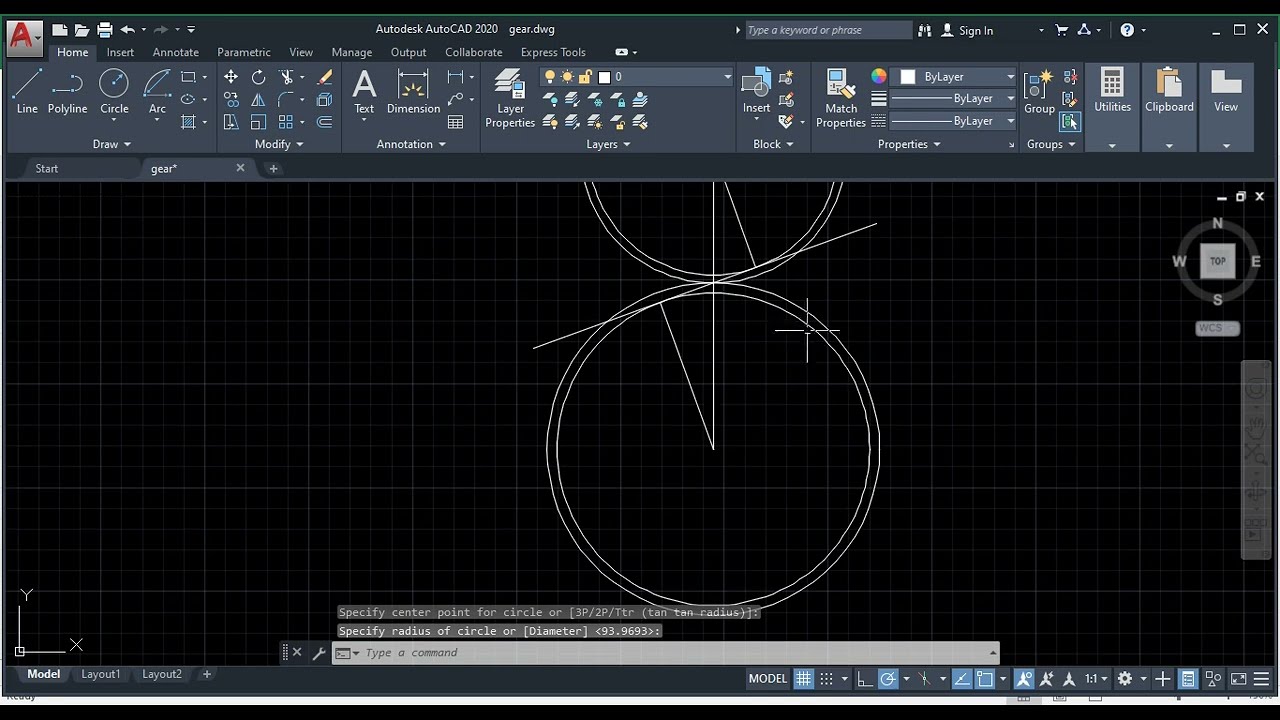
Task: Select the Rotate tool
Action: [259, 77]
